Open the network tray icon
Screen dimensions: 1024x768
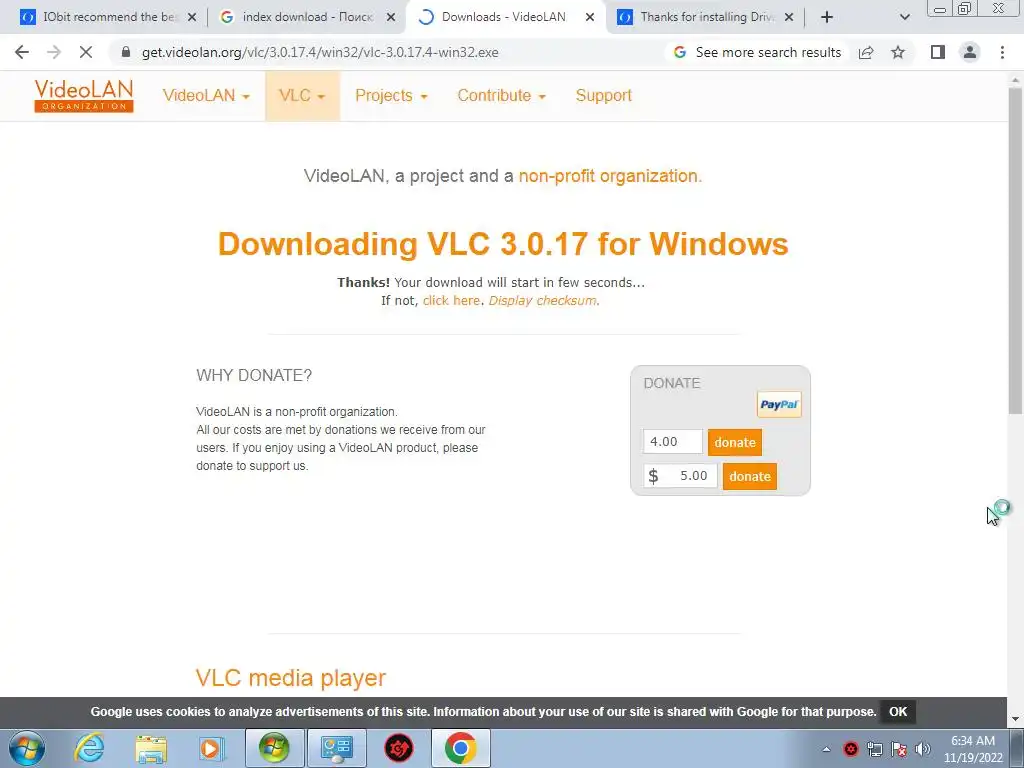pyautogui.click(x=874, y=749)
